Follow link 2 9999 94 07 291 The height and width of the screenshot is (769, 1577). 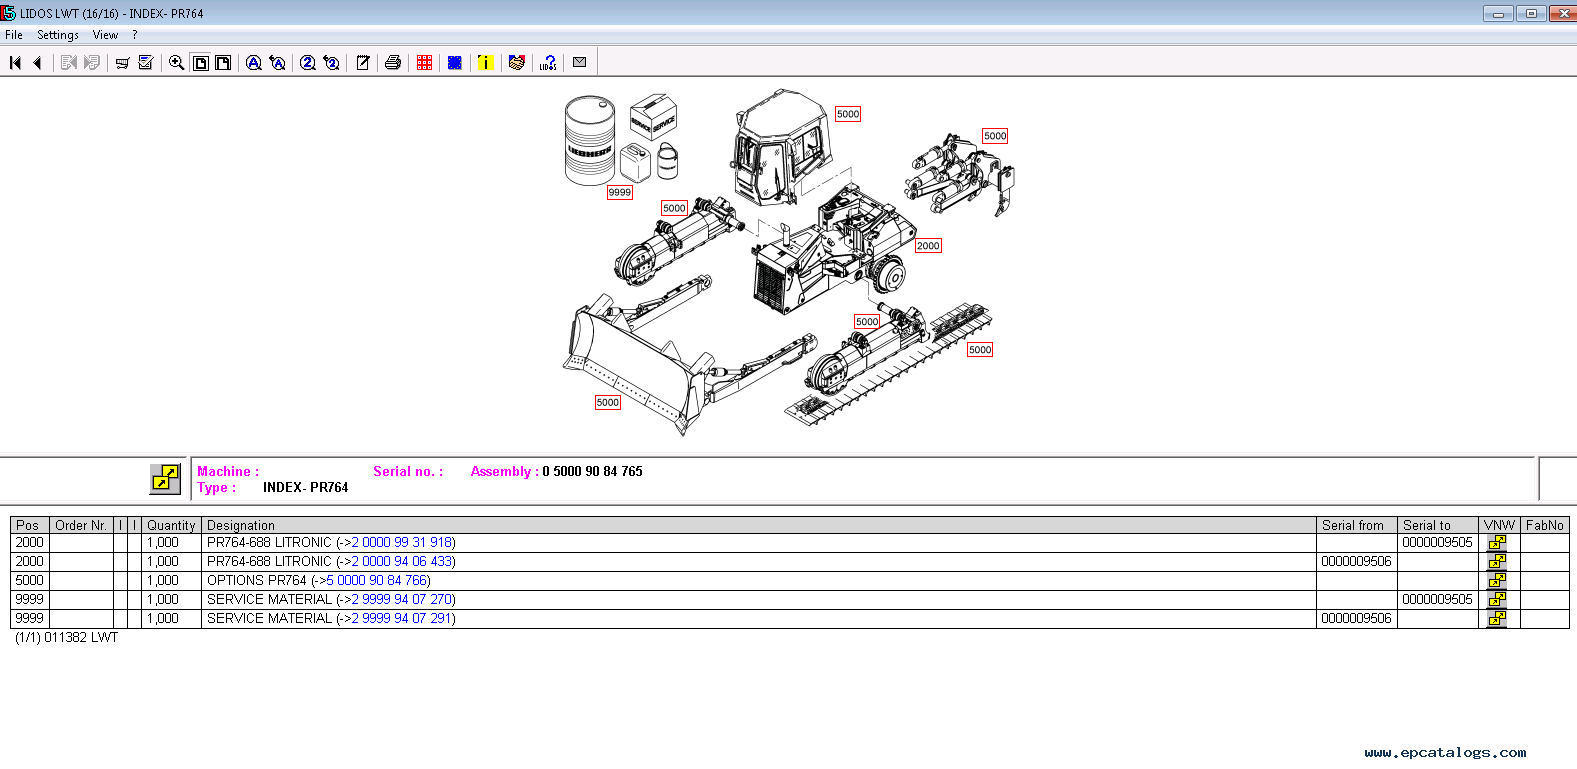402,618
